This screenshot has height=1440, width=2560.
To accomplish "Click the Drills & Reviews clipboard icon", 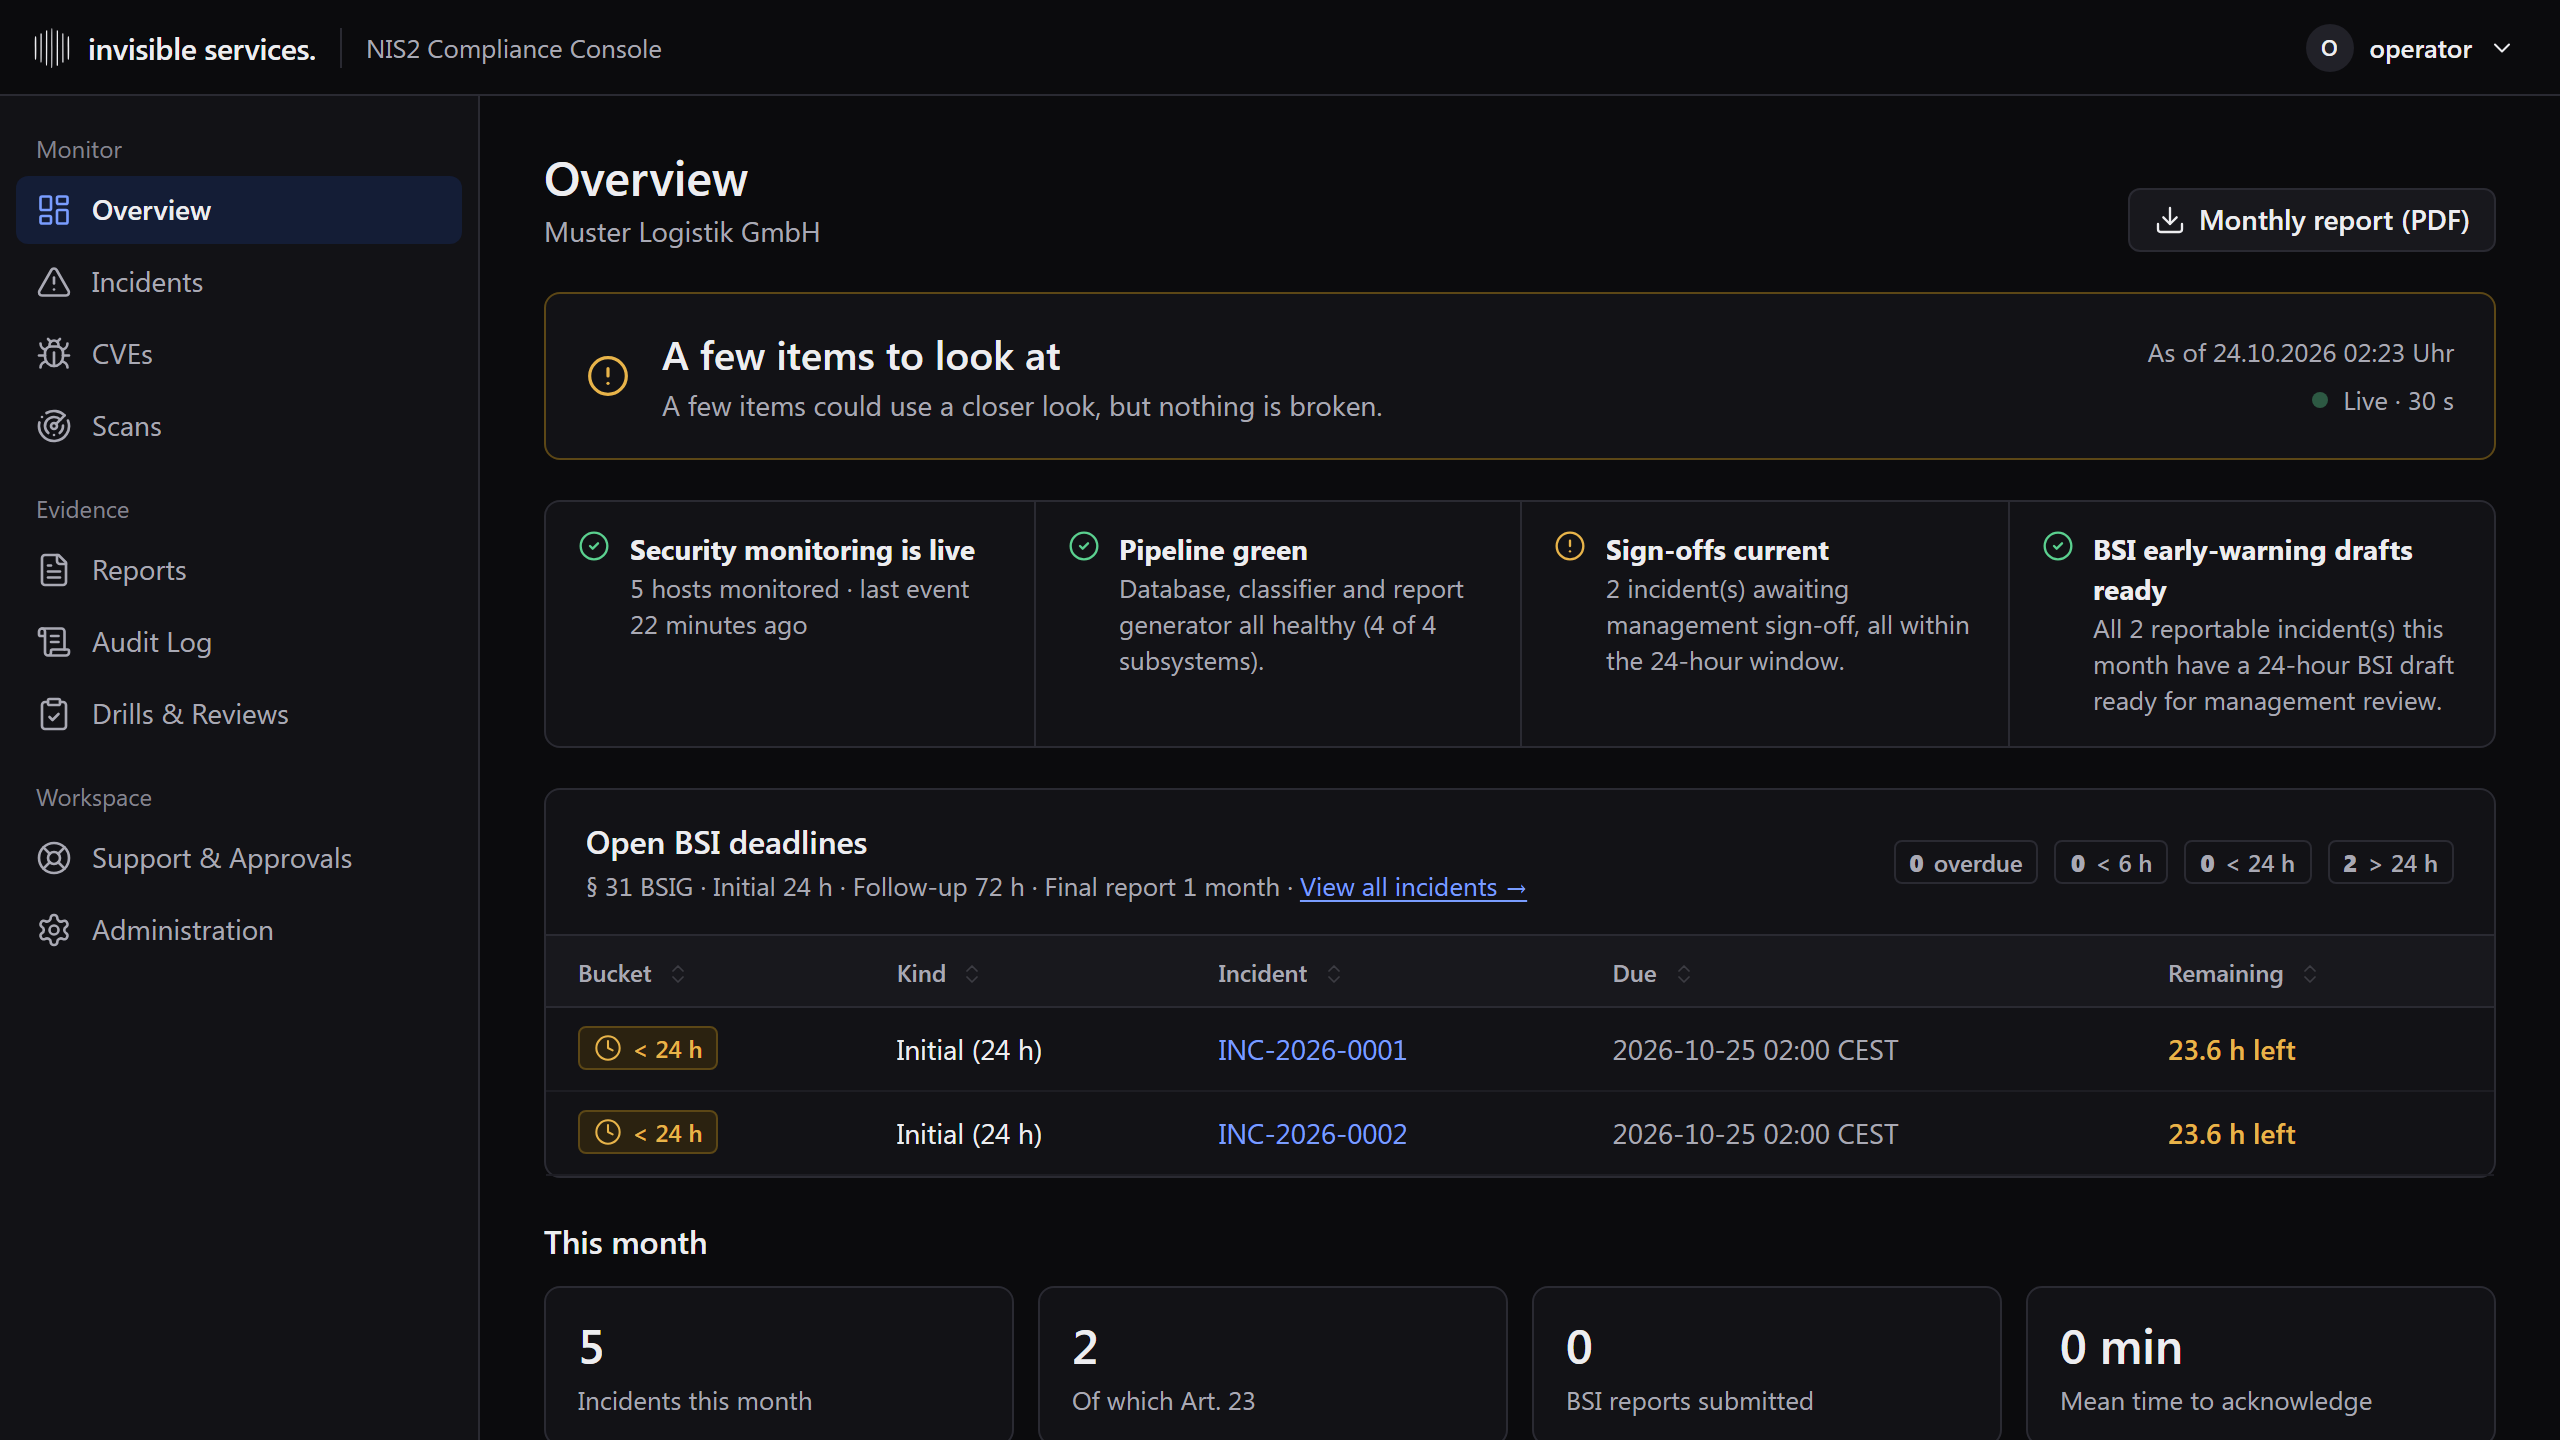I will [54, 714].
